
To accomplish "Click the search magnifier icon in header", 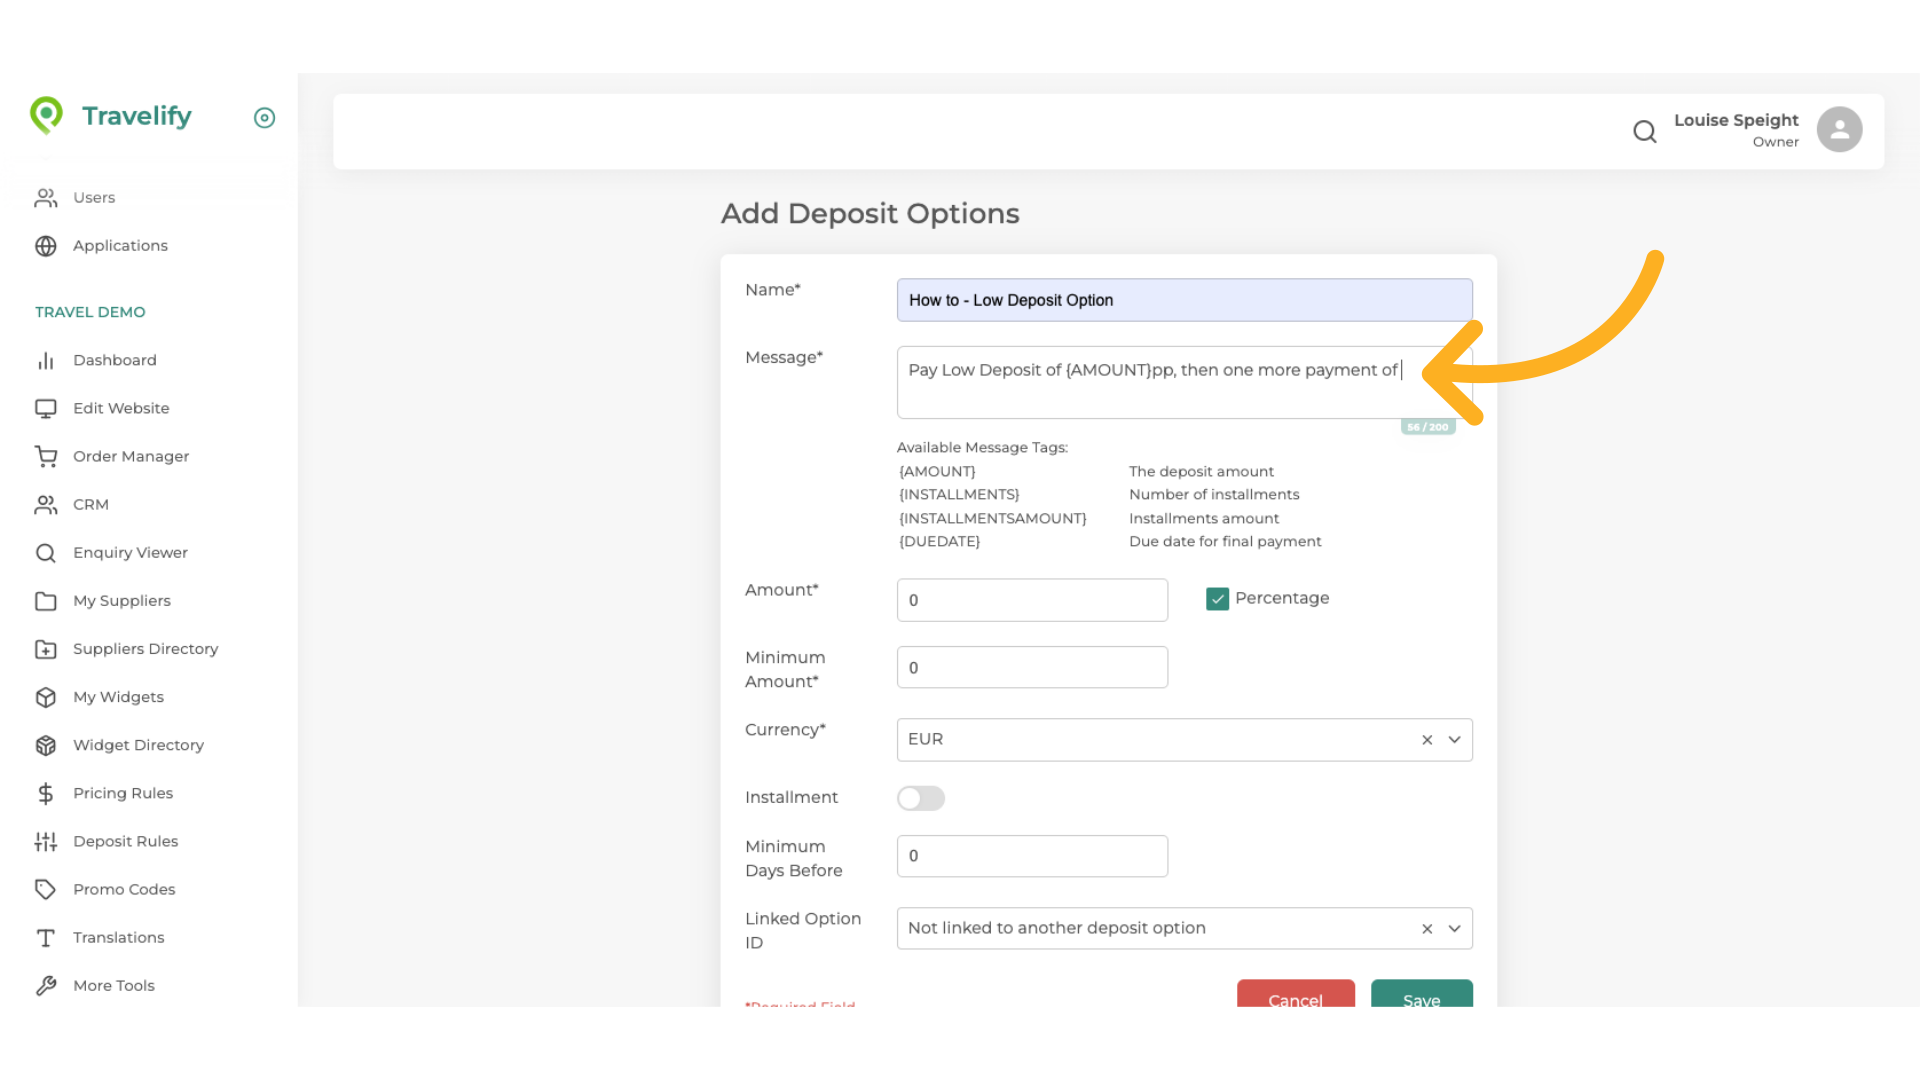I will 1644,131.
